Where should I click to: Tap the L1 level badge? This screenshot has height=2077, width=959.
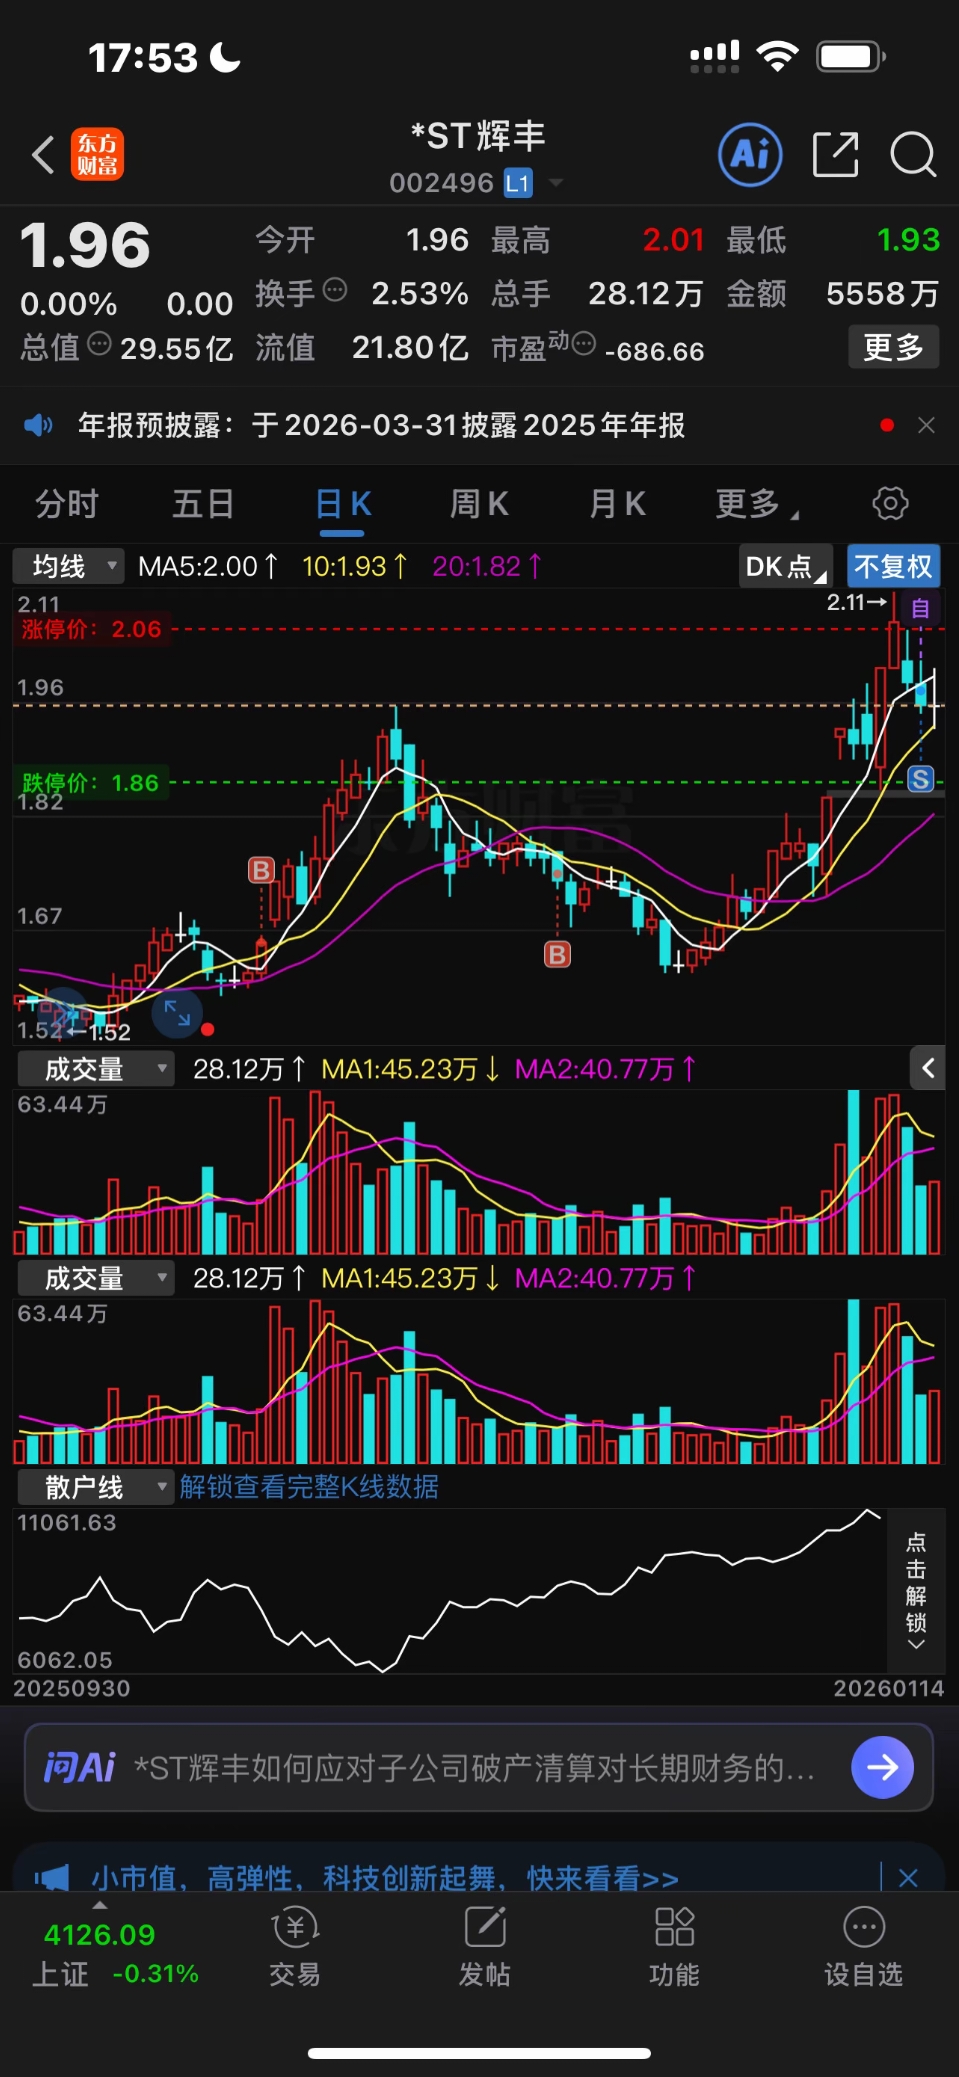(517, 183)
